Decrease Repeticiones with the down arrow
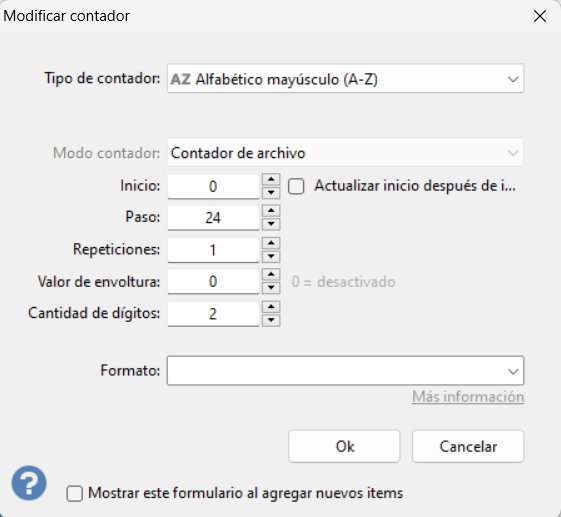 pyautogui.click(x=271, y=257)
